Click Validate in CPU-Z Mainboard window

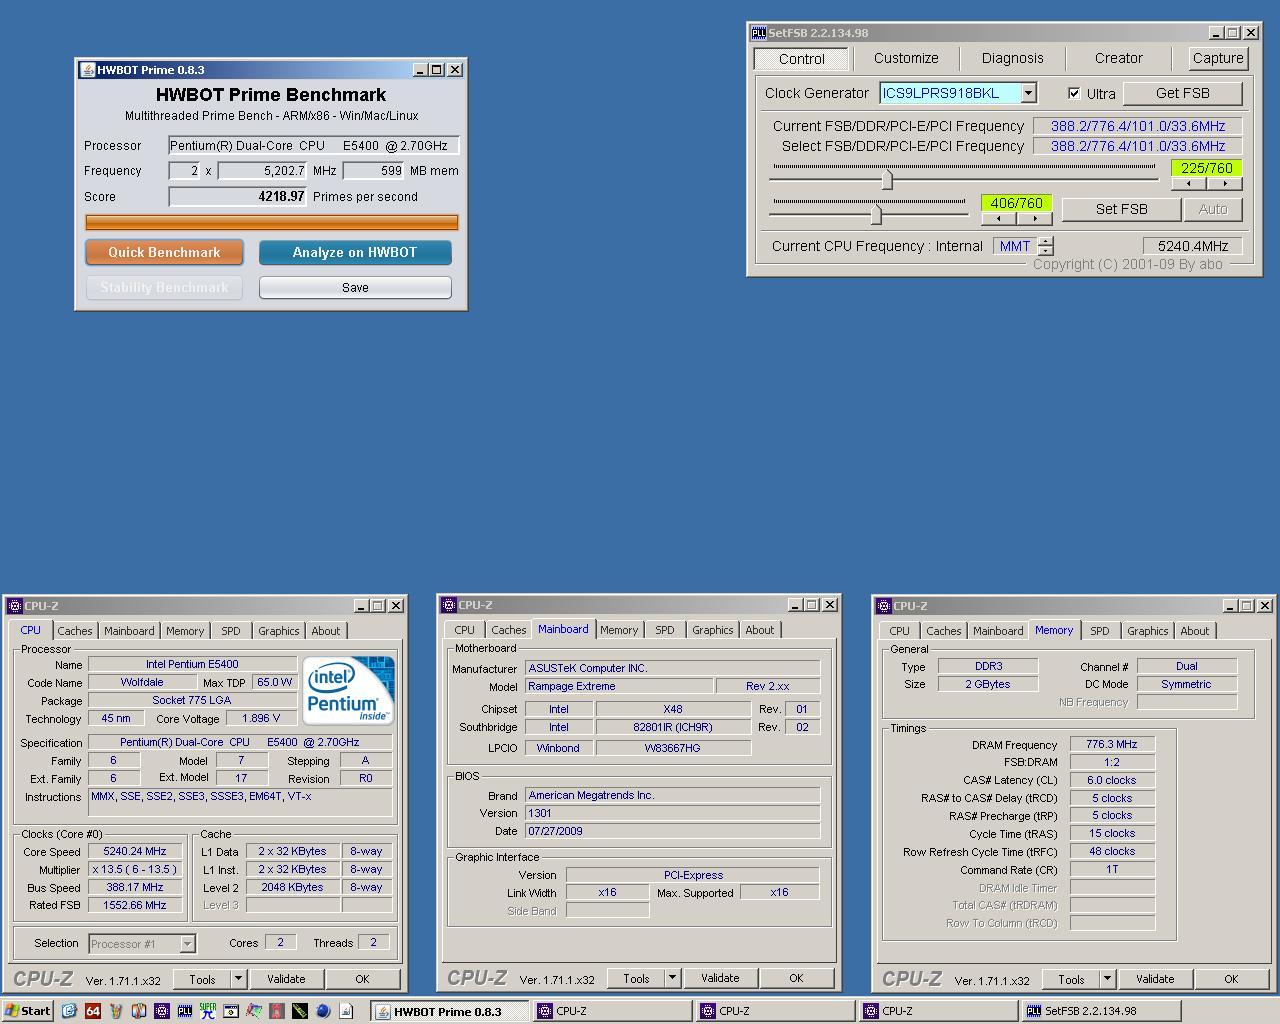pyautogui.click(x=720, y=978)
